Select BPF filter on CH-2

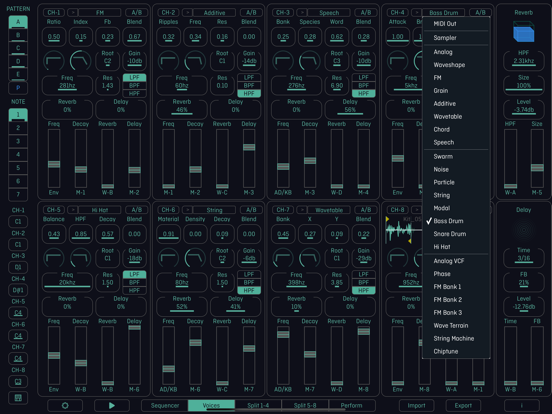pyautogui.click(x=249, y=86)
